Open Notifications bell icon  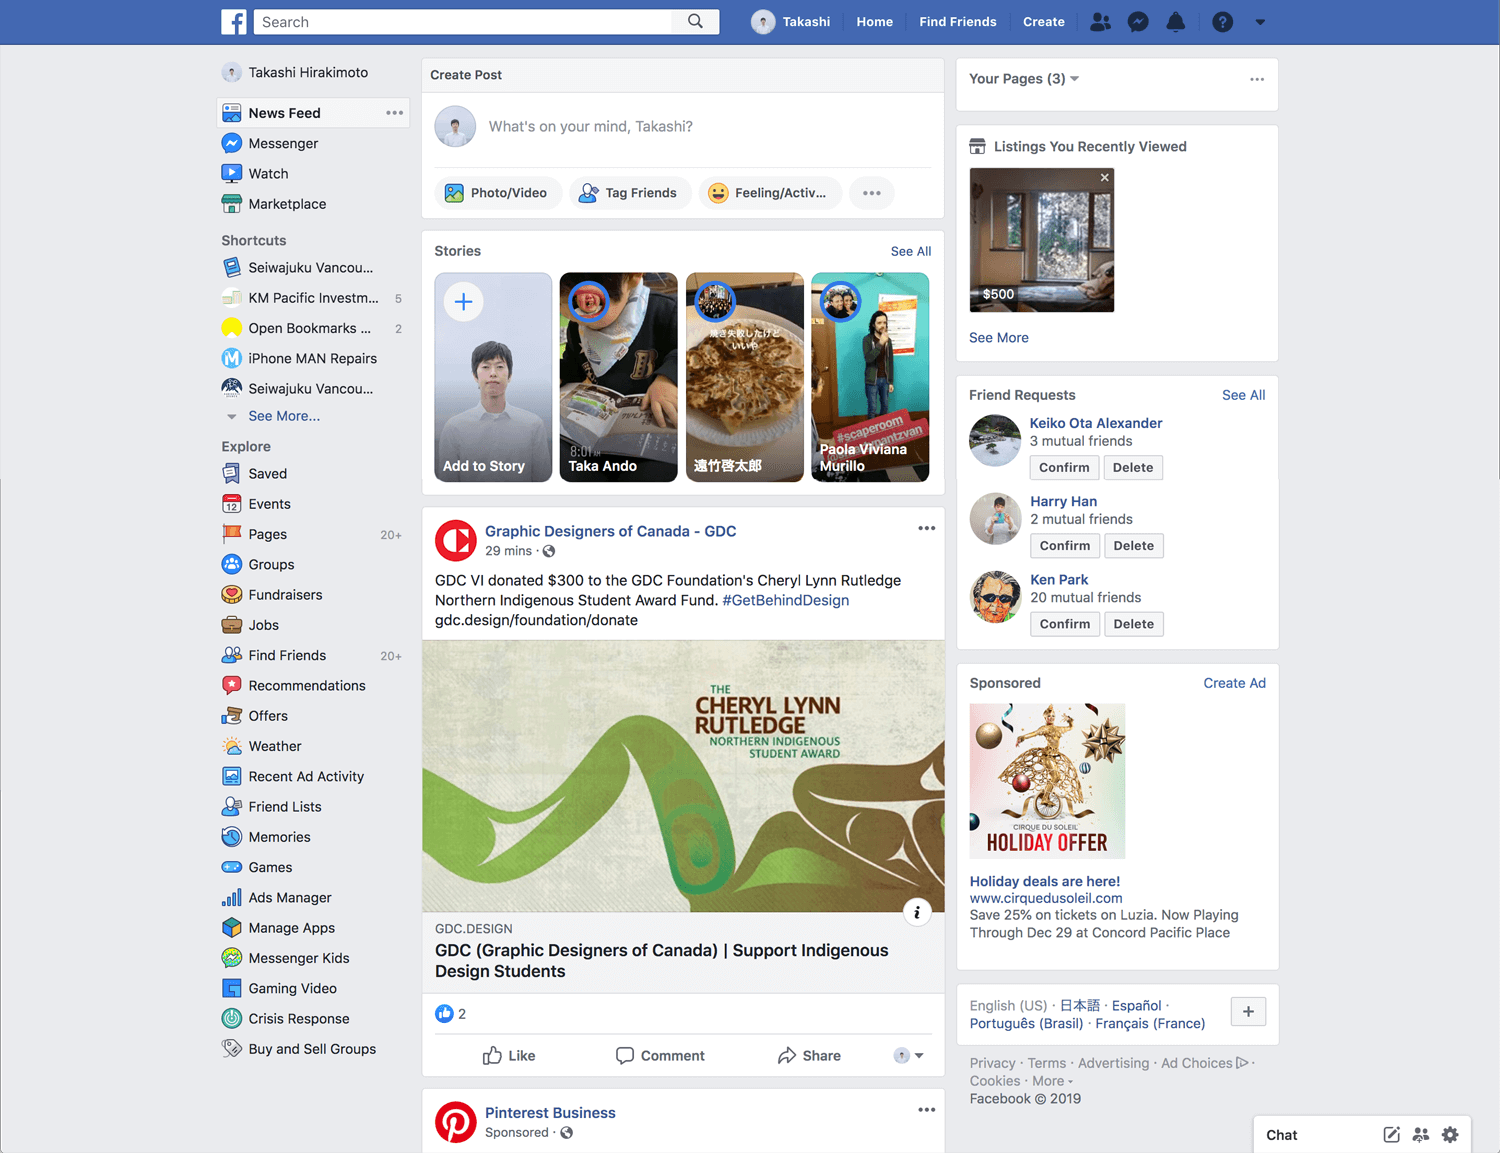pos(1176,22)
